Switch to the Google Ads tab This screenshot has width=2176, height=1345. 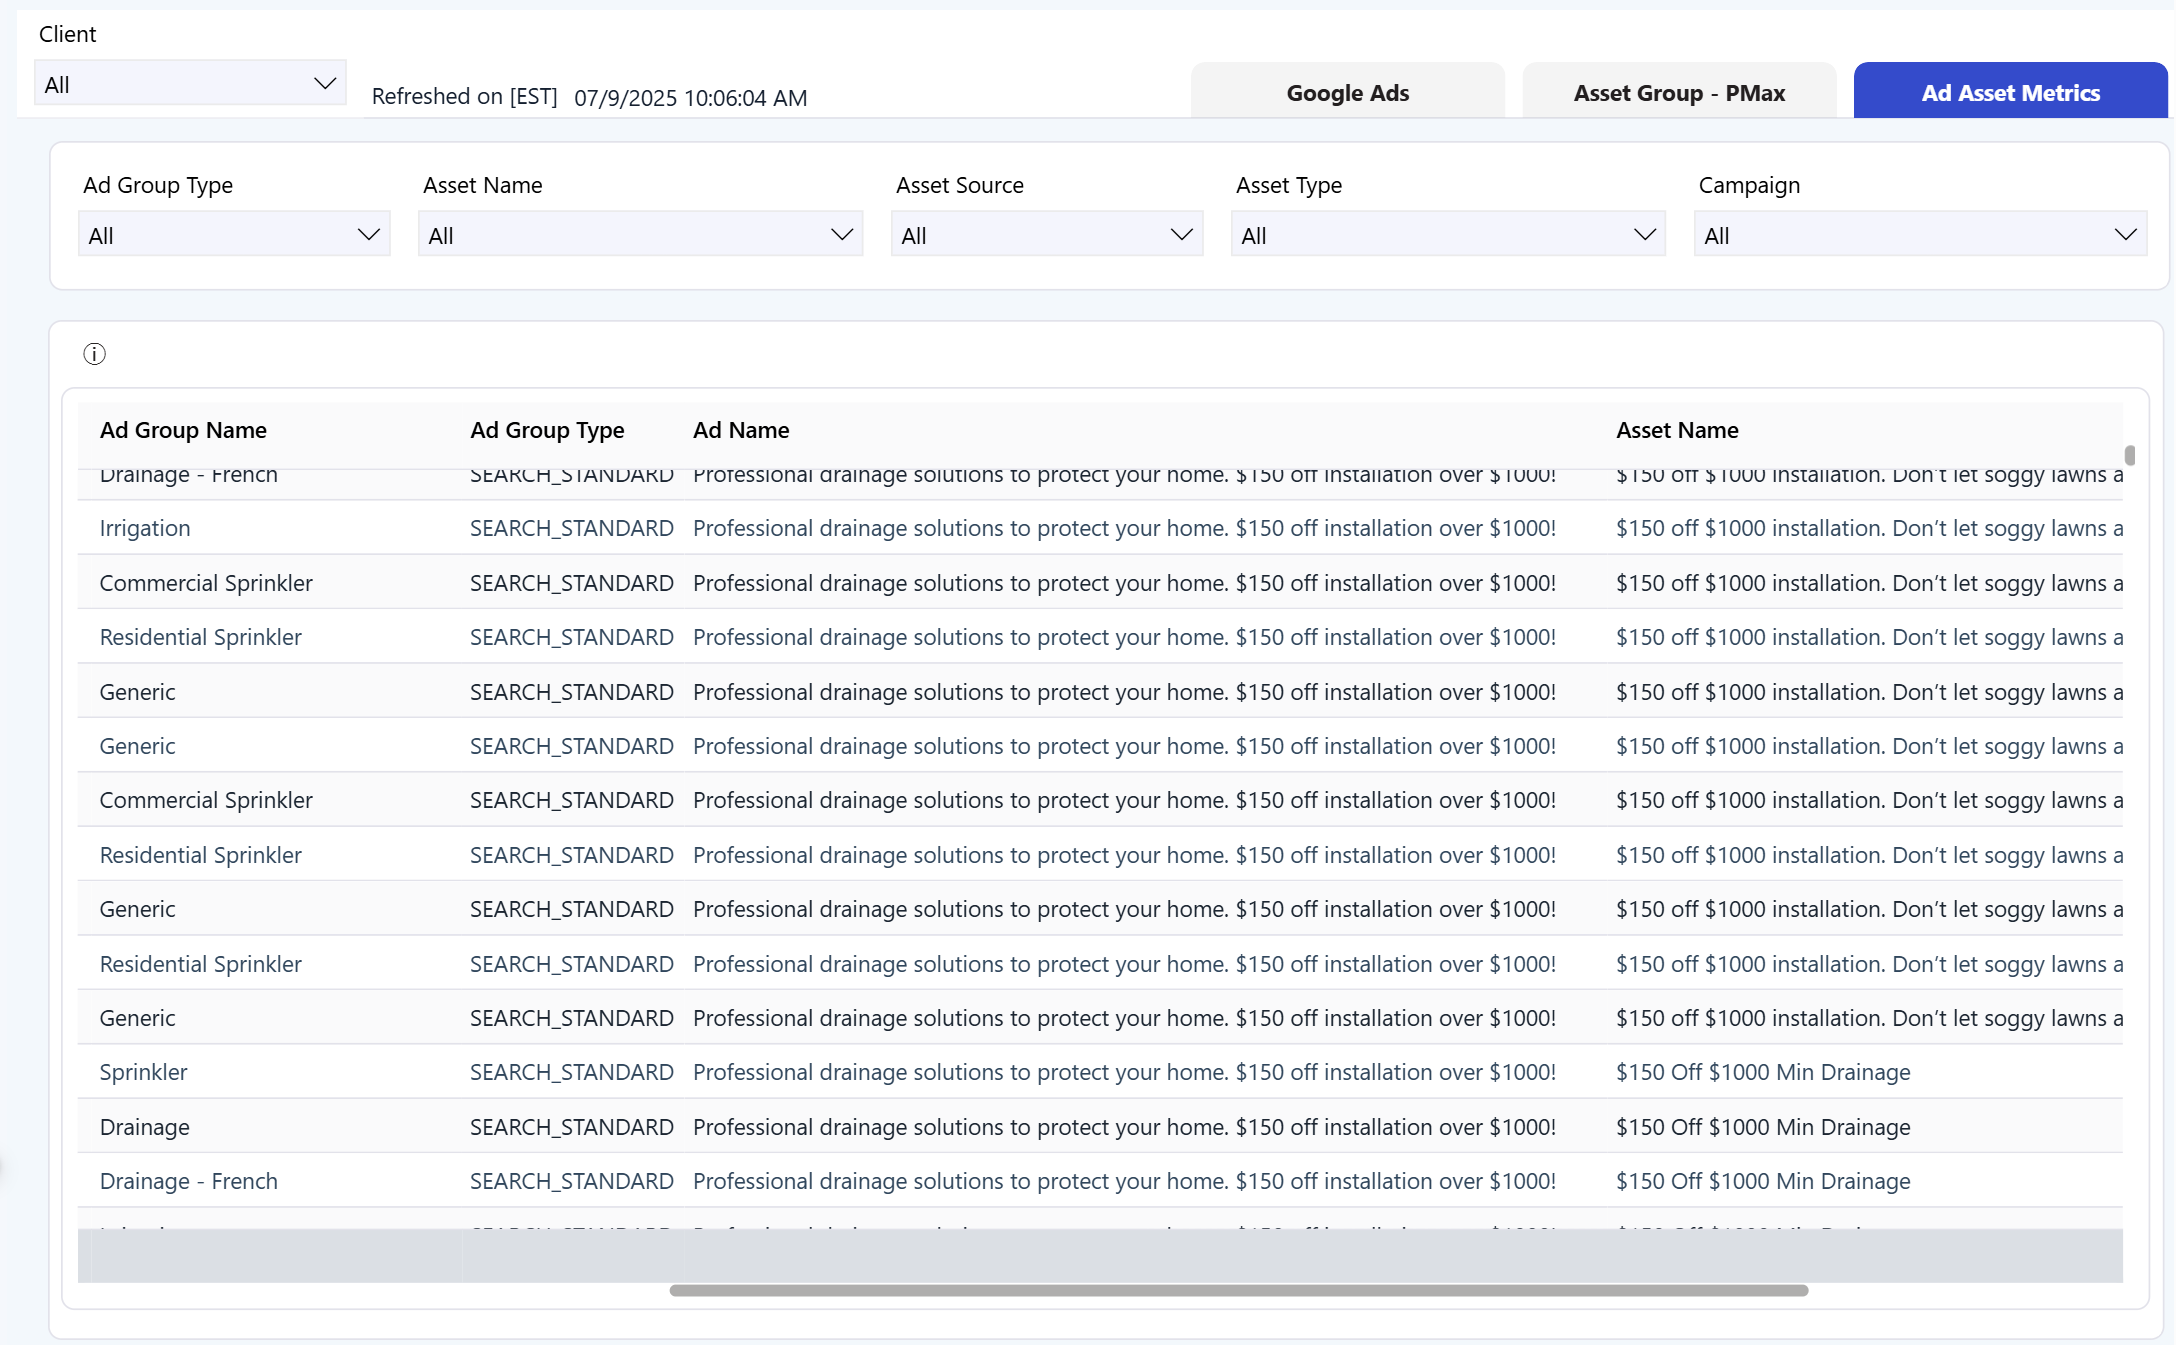(1347, 93)
